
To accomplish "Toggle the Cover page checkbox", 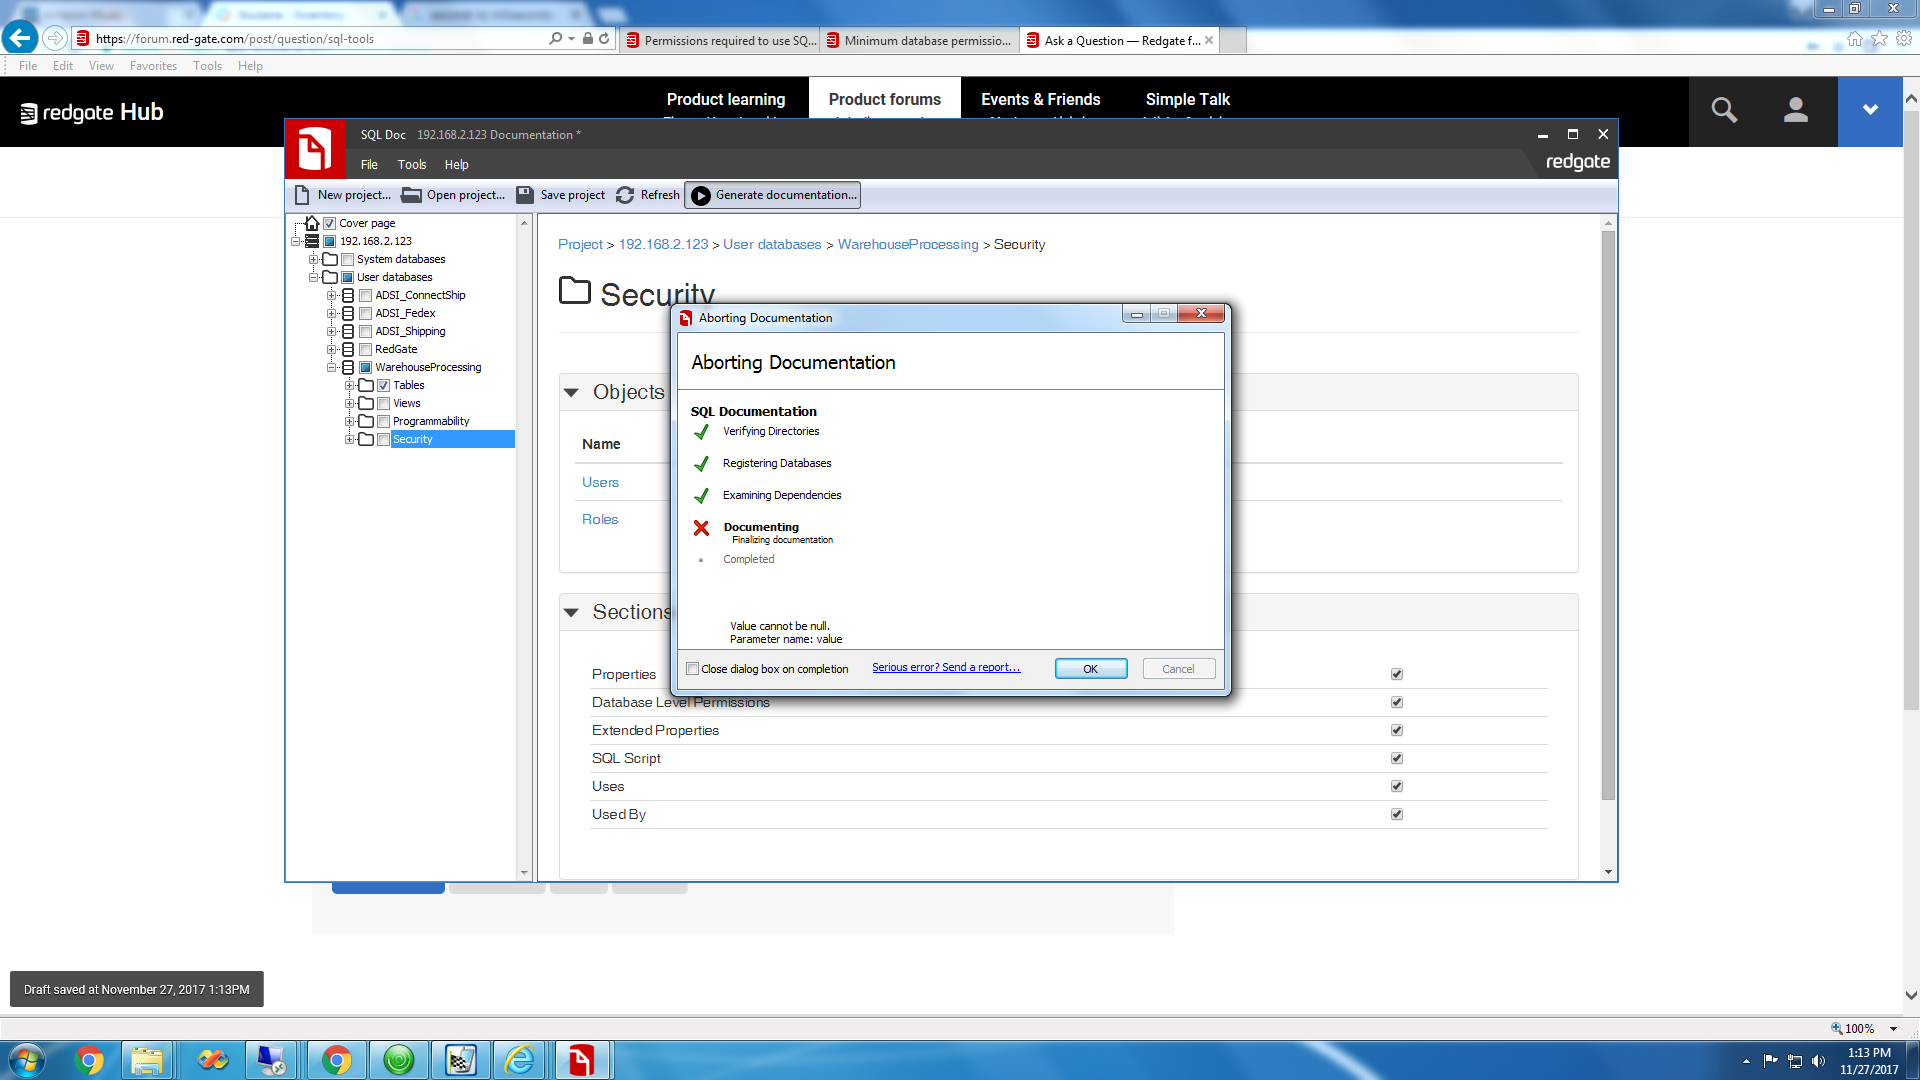I will click(329, 223).
